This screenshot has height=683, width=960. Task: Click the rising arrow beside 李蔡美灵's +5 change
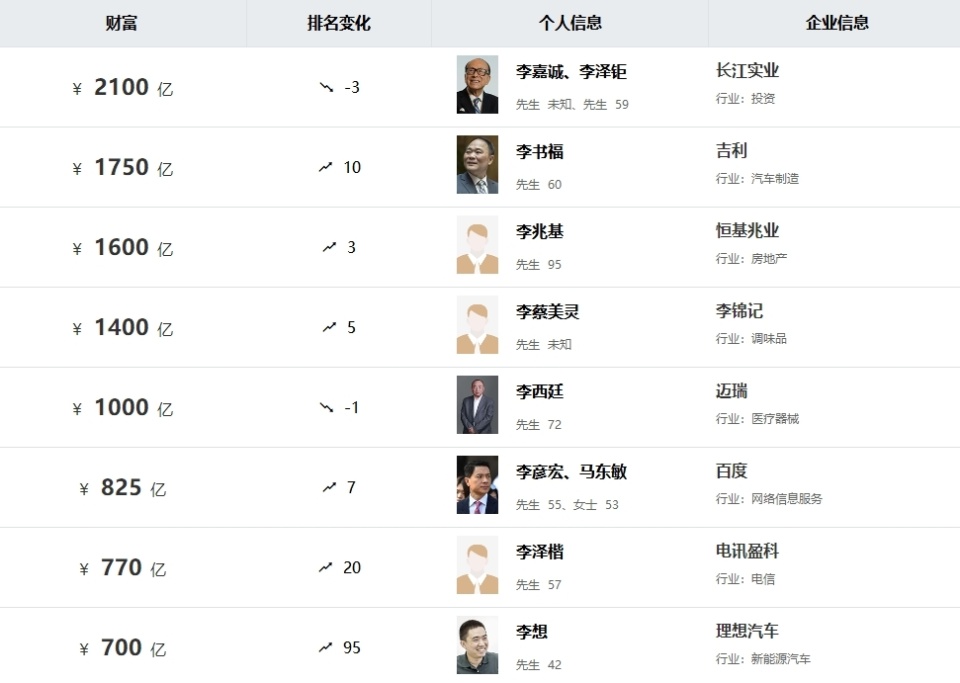click(x=327, y=327)
